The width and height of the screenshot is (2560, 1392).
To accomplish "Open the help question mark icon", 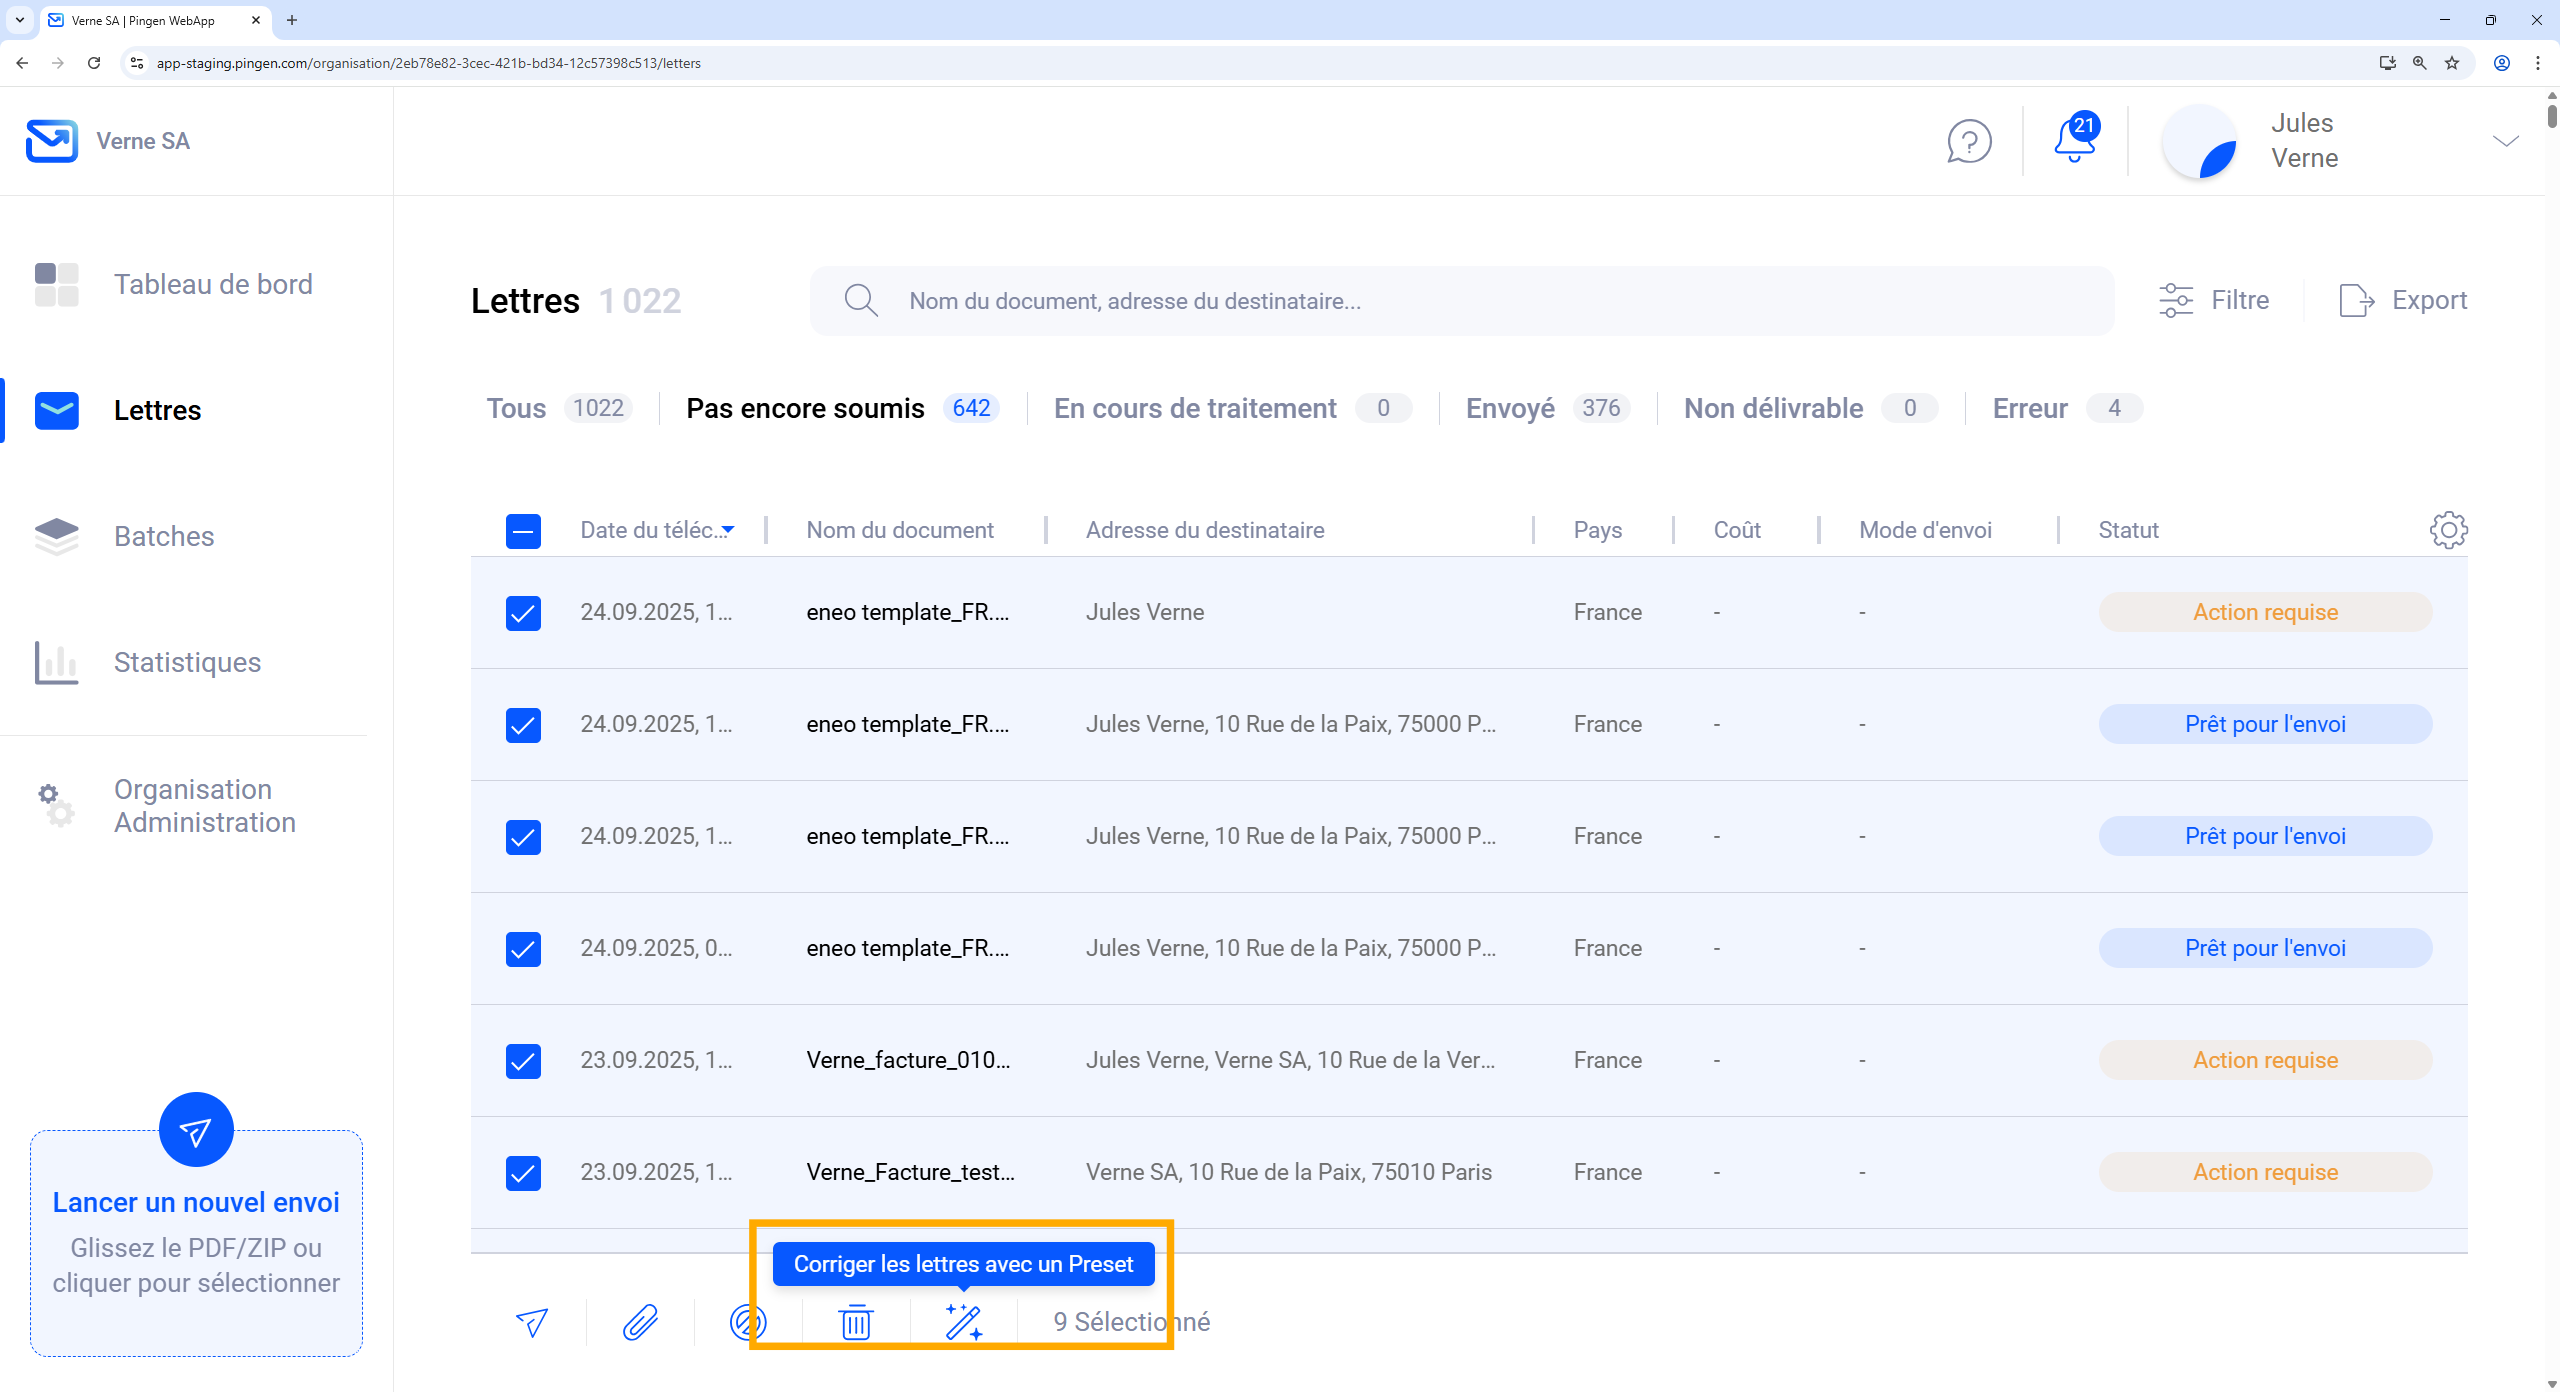I will pyautogui.click(x=1969, y=141).
